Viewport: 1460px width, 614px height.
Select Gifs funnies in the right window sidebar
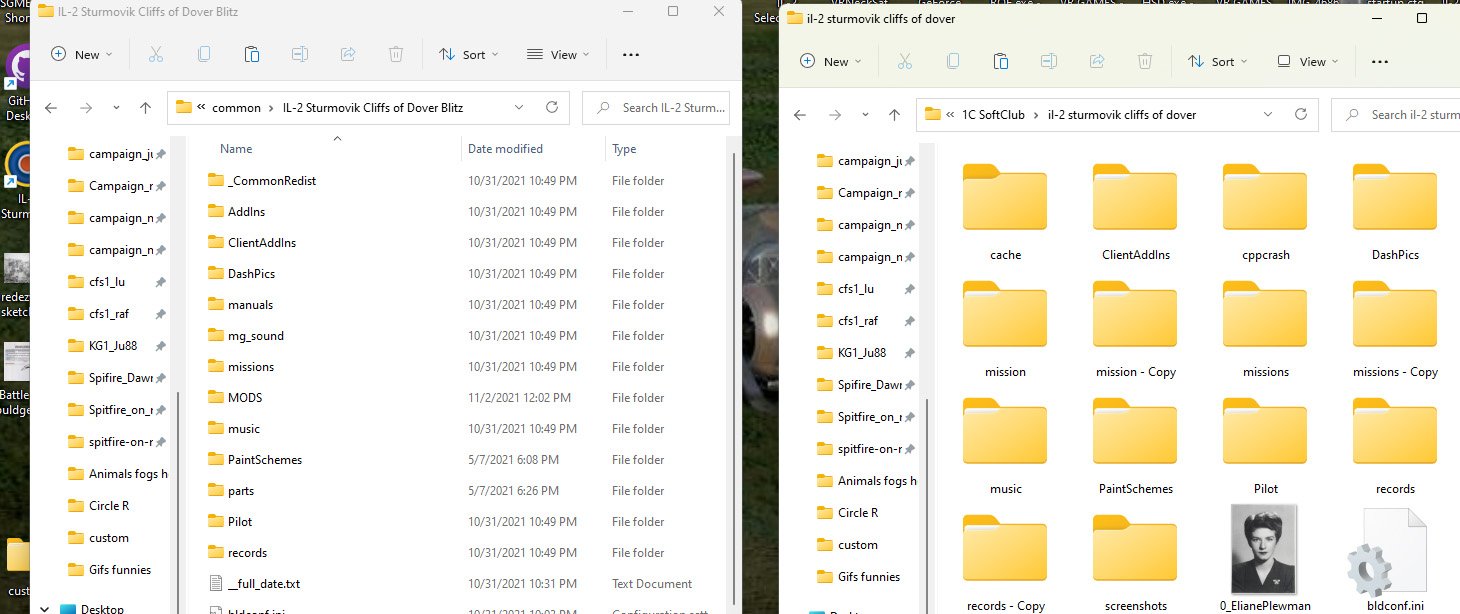(868, 577)
